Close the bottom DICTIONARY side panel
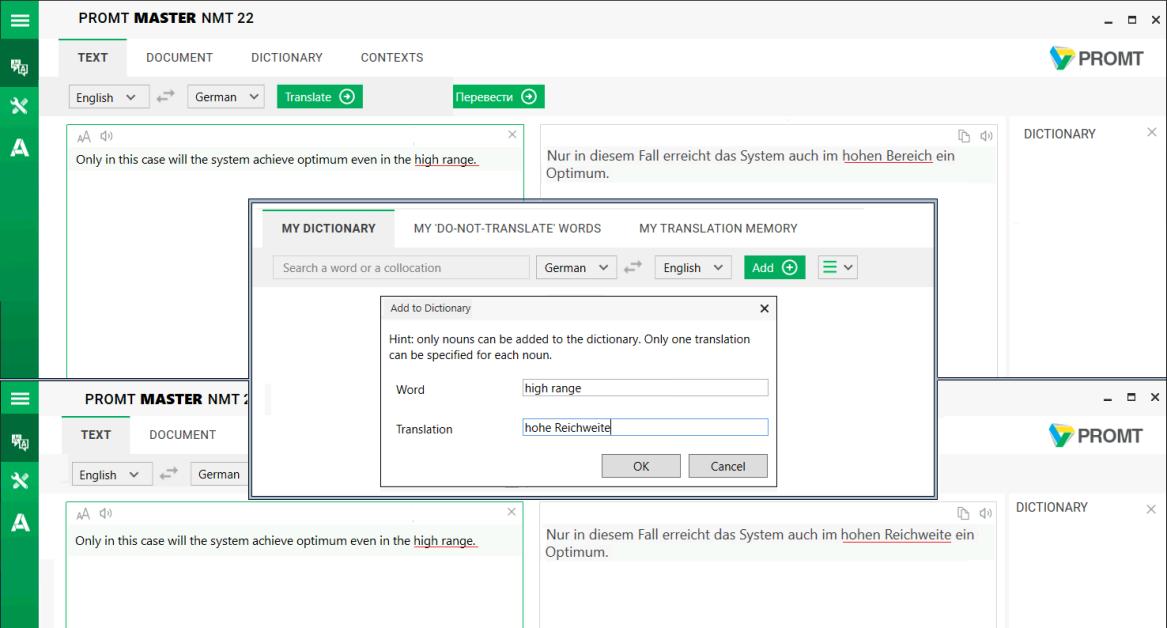The width and height of the screenshot is (1167, 628). coord(1151,509)
